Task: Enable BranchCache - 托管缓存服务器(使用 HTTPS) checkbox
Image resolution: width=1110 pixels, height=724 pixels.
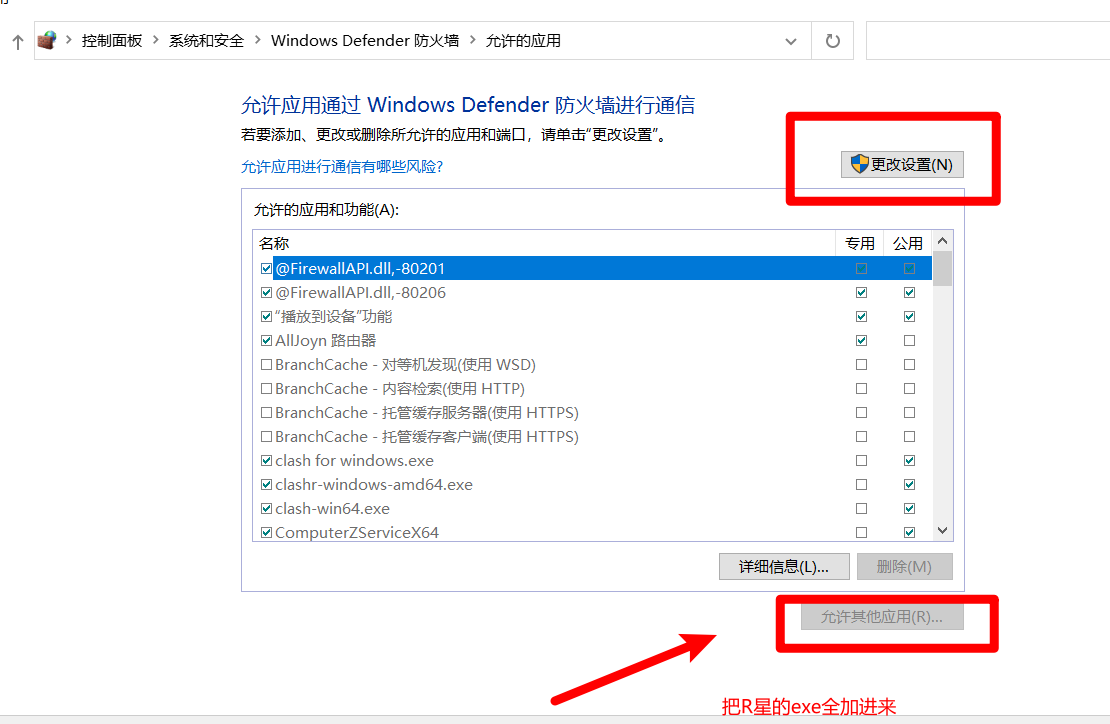Action: pyautogui.click(x=266, y=413)
